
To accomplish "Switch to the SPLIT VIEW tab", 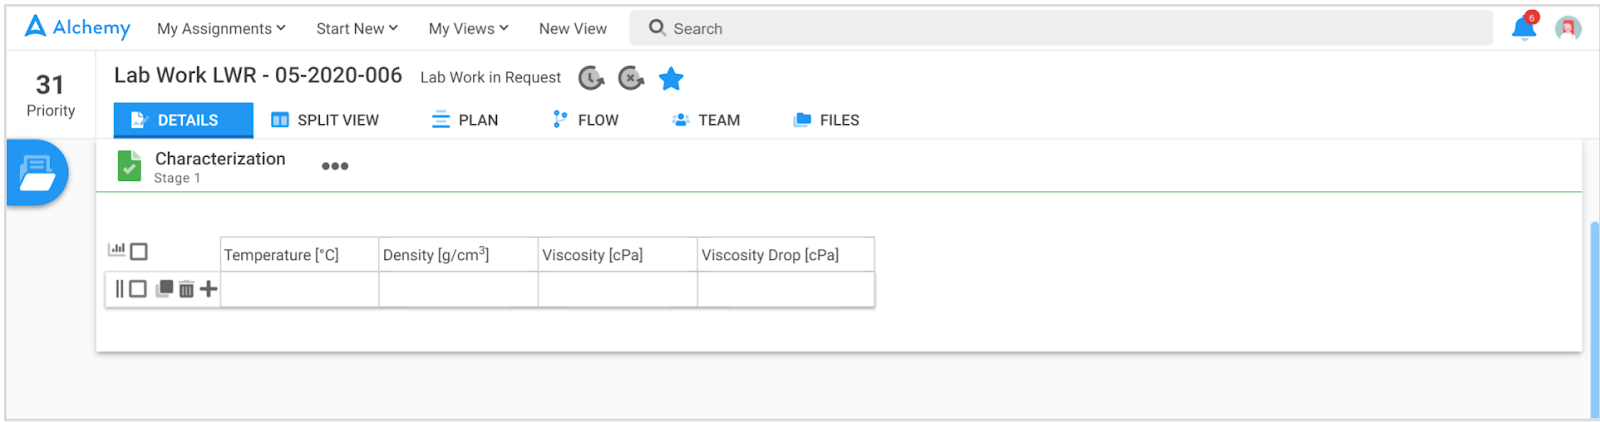I will 325,120.
